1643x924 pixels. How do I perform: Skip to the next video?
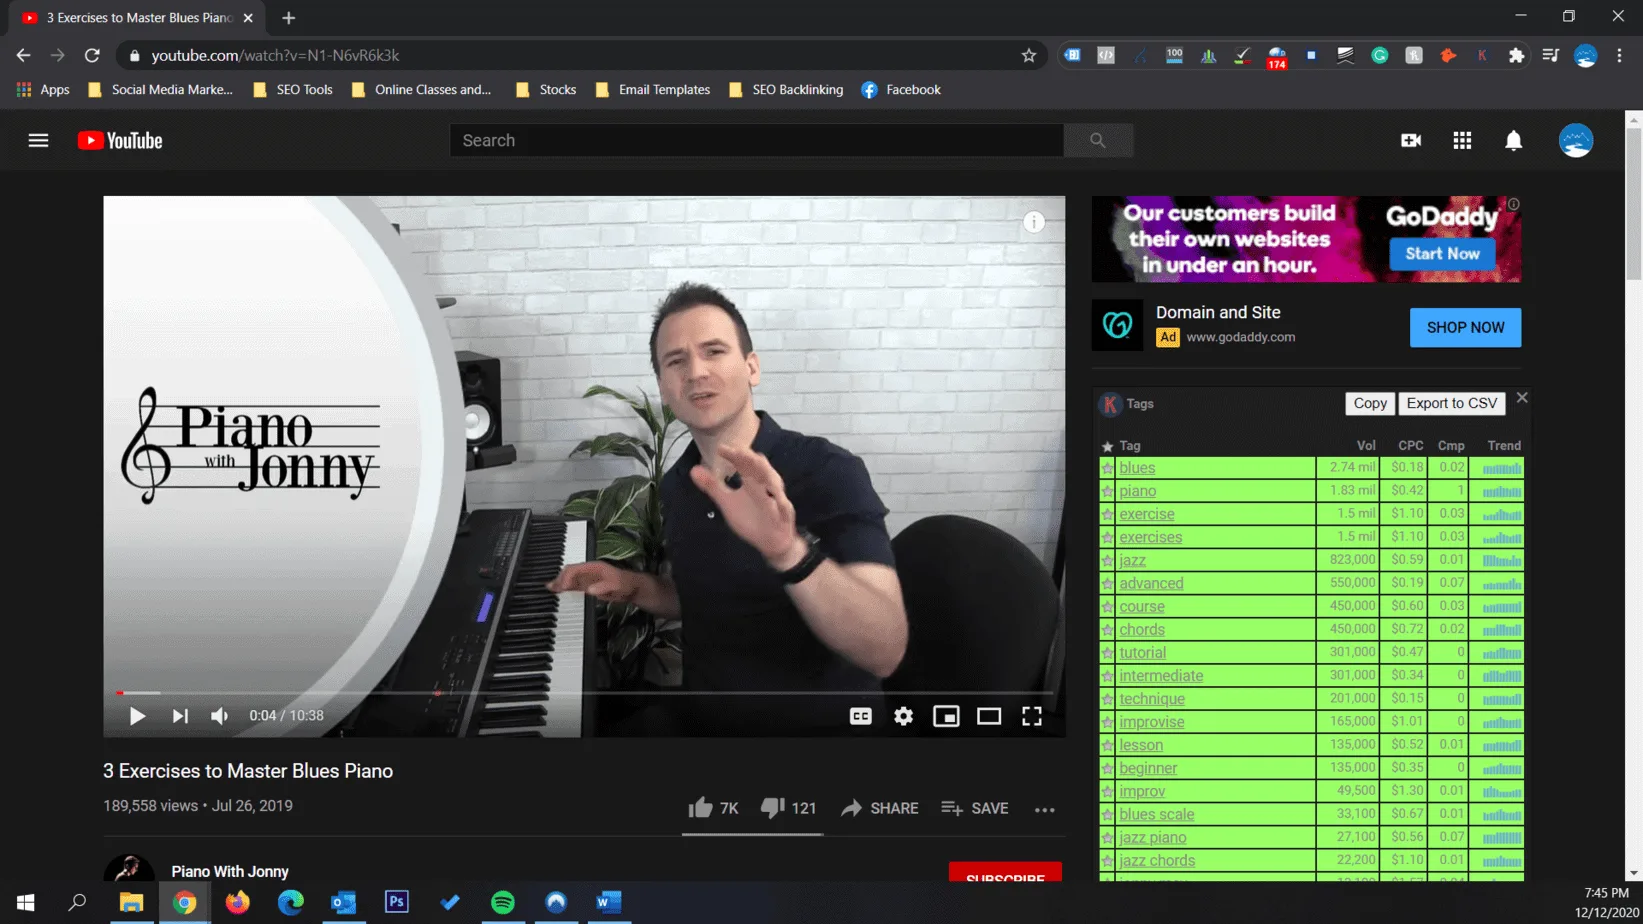[x=180, y=716]
